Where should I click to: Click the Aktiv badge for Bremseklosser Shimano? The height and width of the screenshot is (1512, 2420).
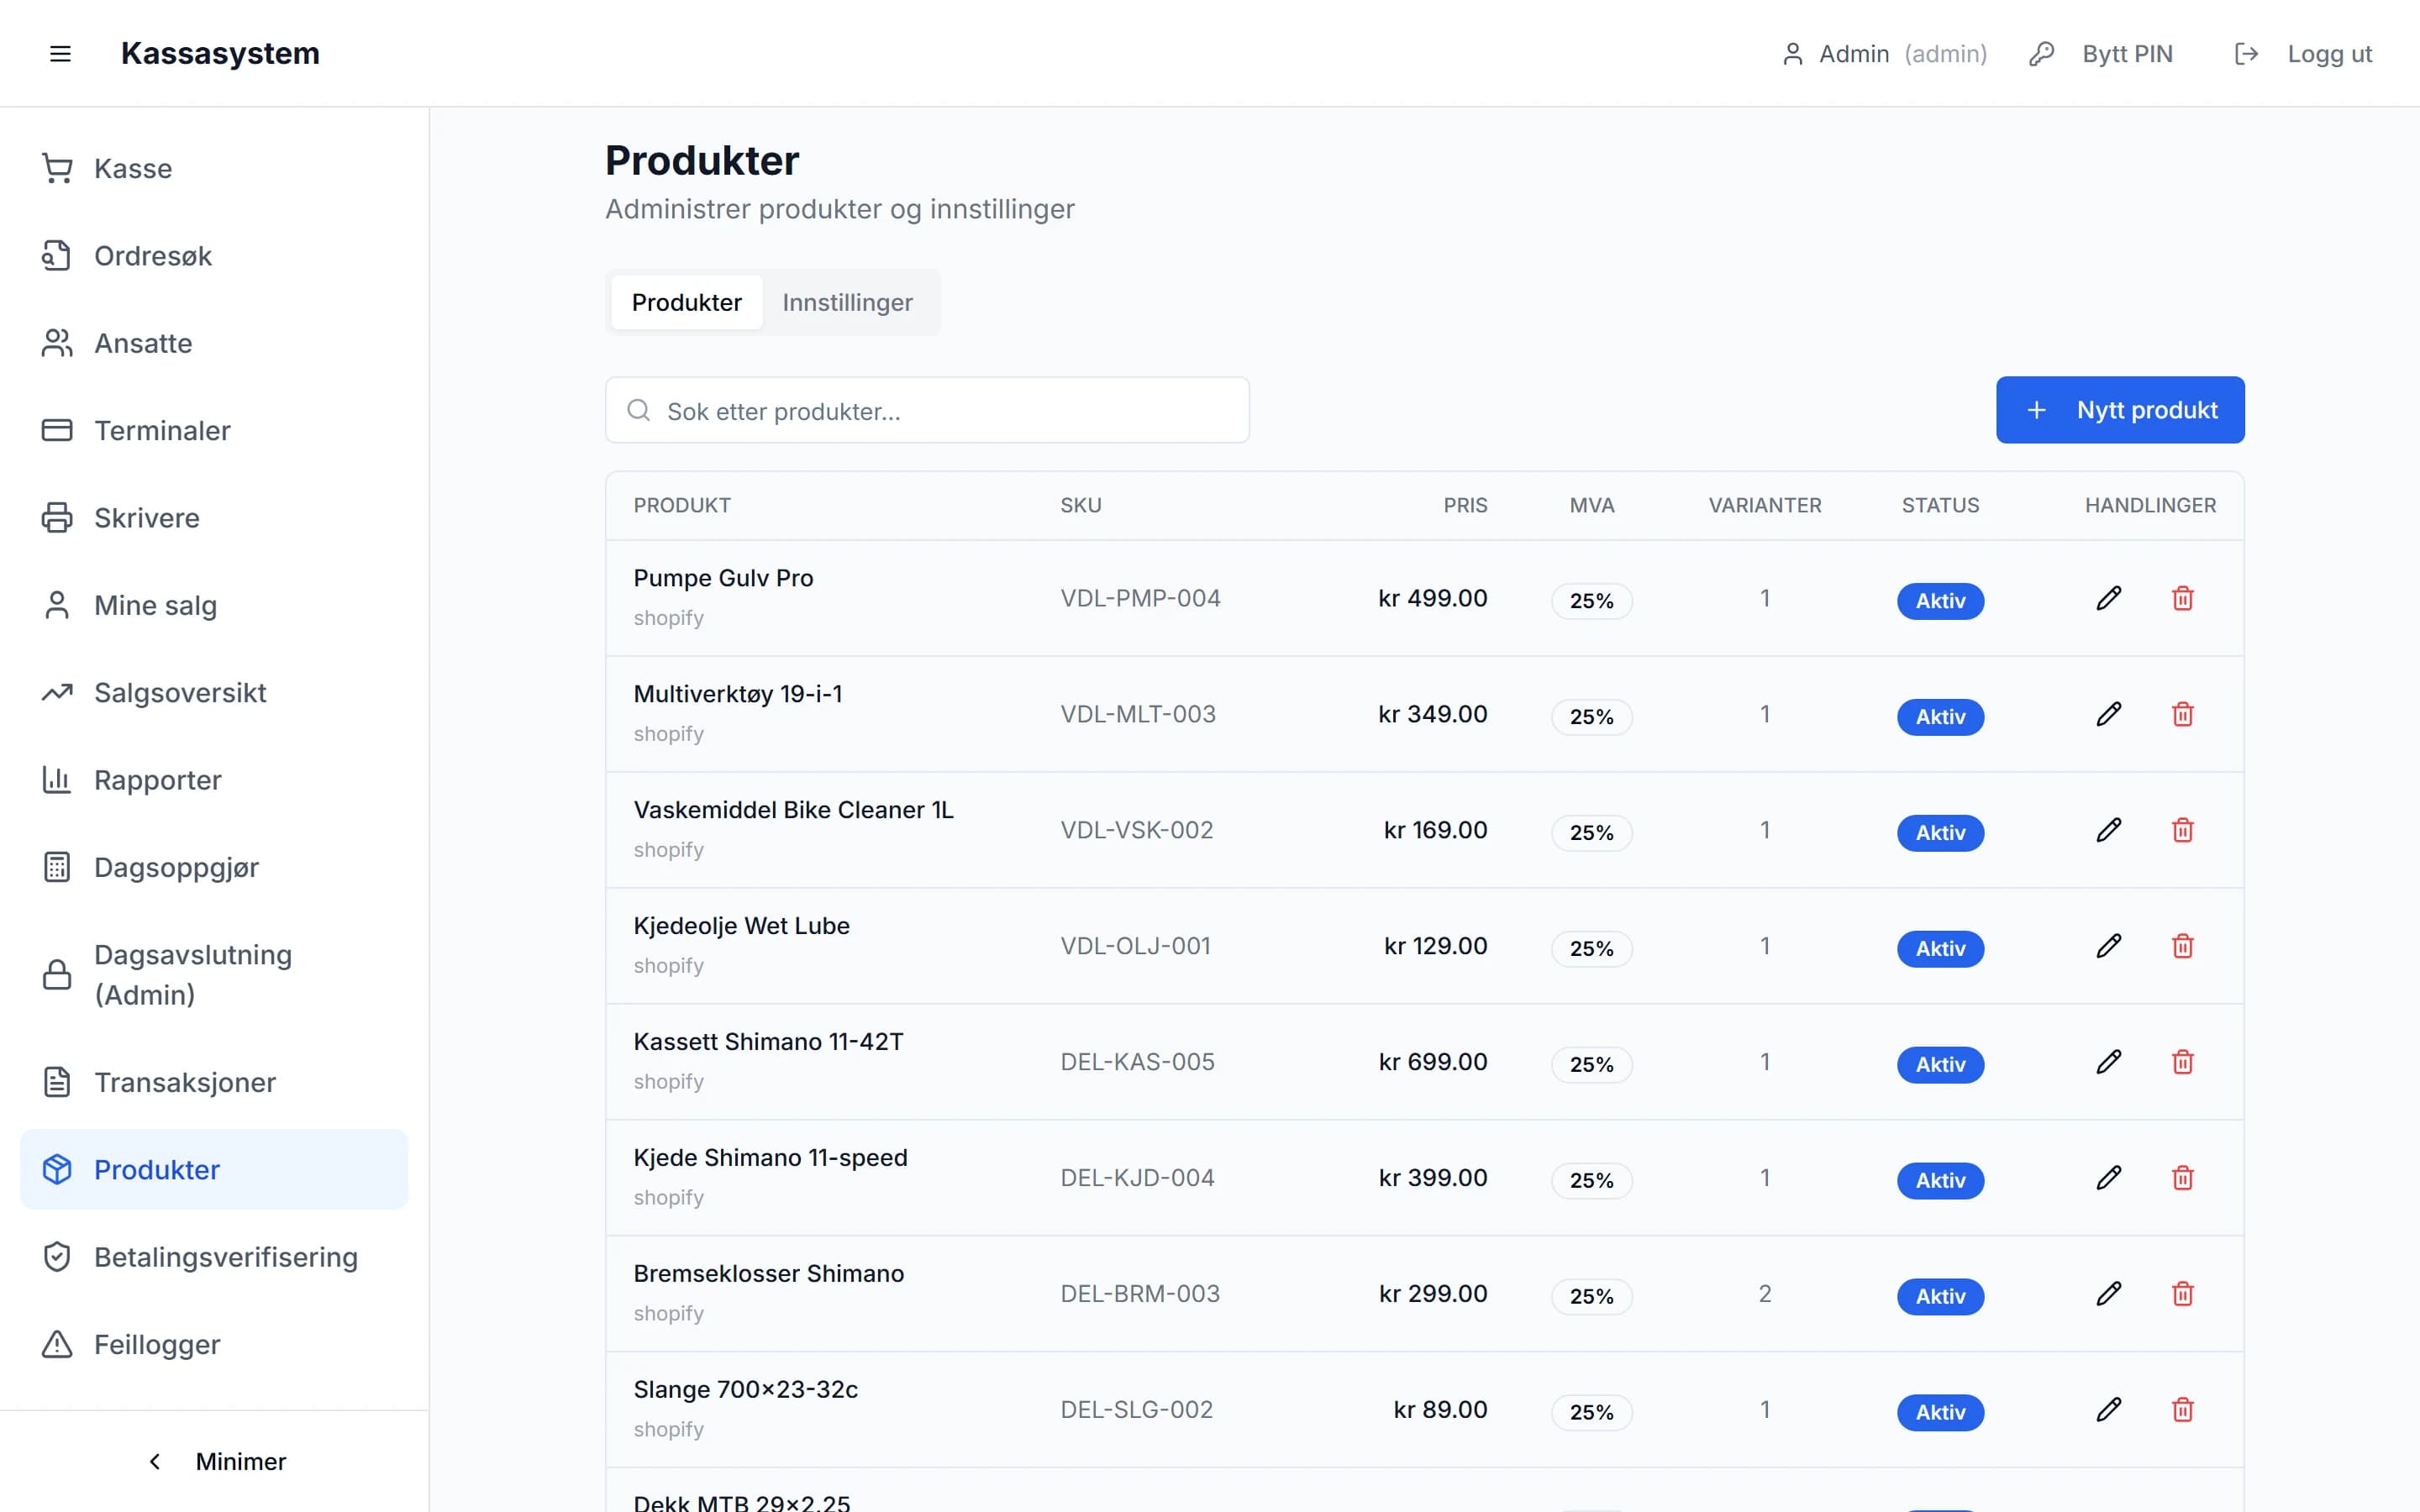point(1940,1297)
